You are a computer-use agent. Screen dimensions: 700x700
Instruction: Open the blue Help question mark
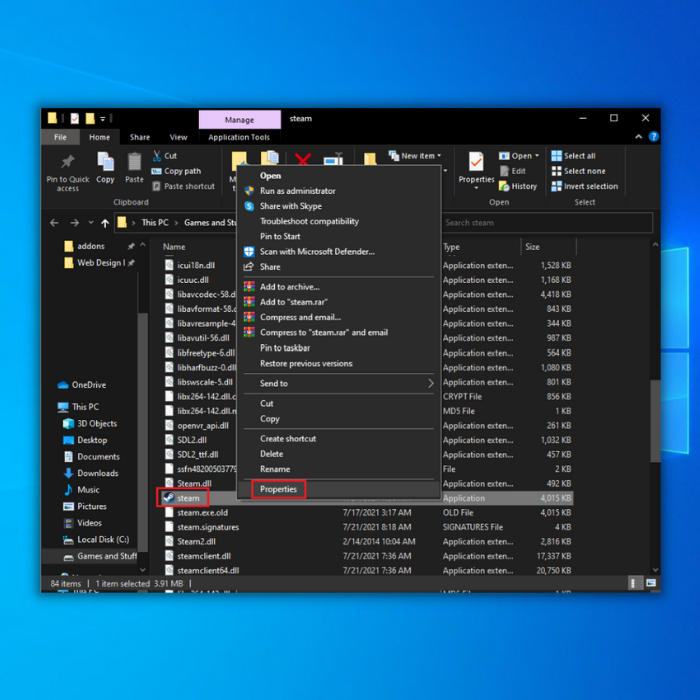[x=653, y=137]
